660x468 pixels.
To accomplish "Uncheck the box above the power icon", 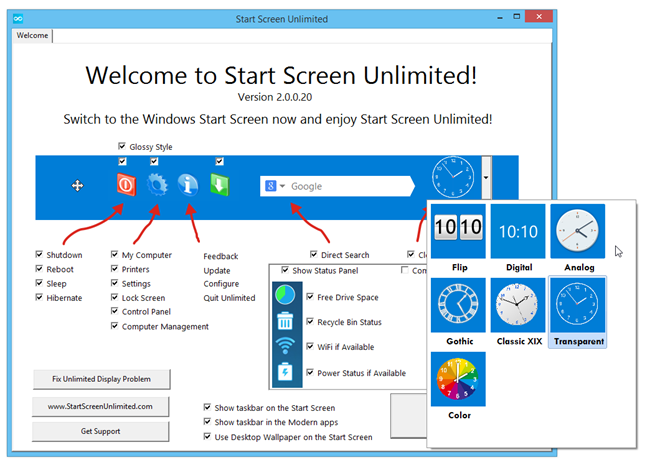I will pos(122,161).
